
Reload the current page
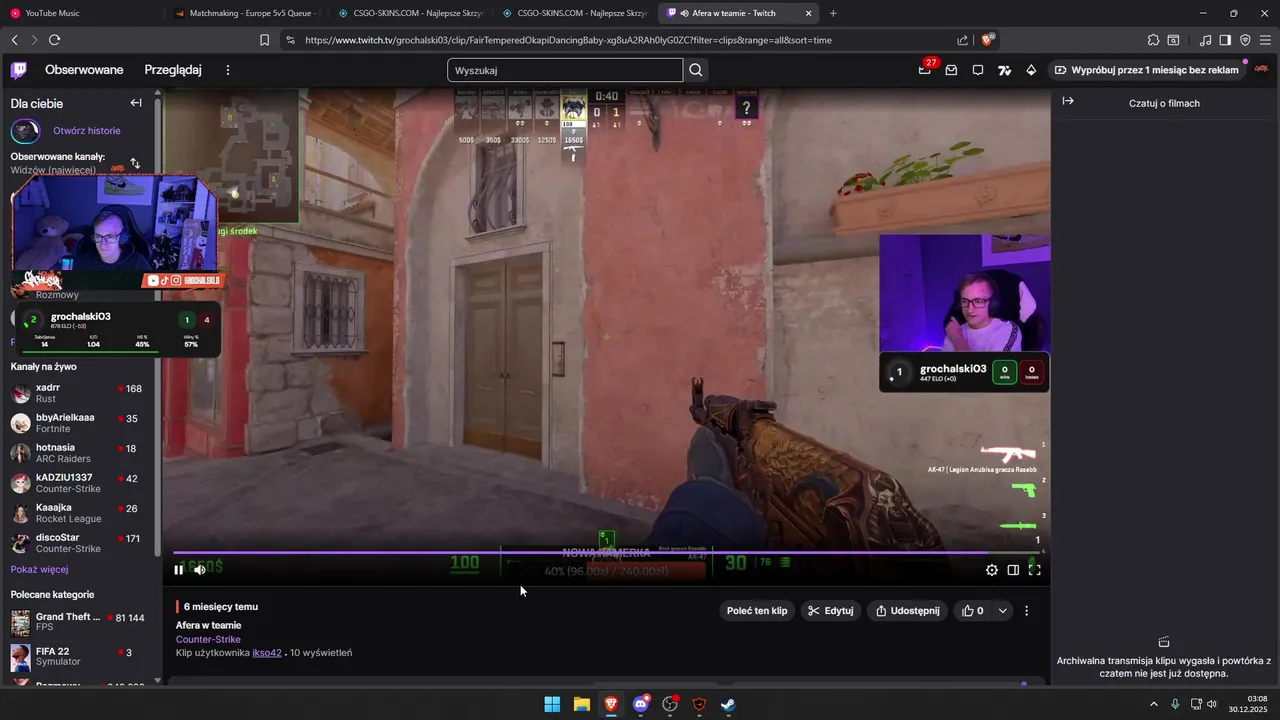pos(54,40)
